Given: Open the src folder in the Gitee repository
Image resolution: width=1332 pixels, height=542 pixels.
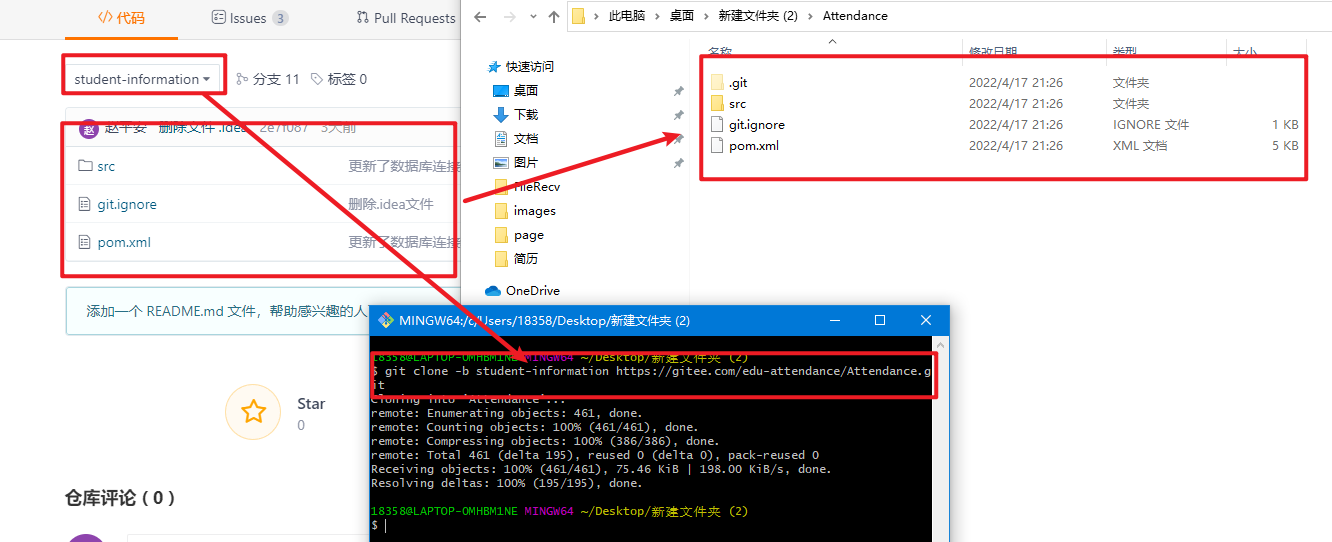Looking at the screenshot, I should coord(106,166).
